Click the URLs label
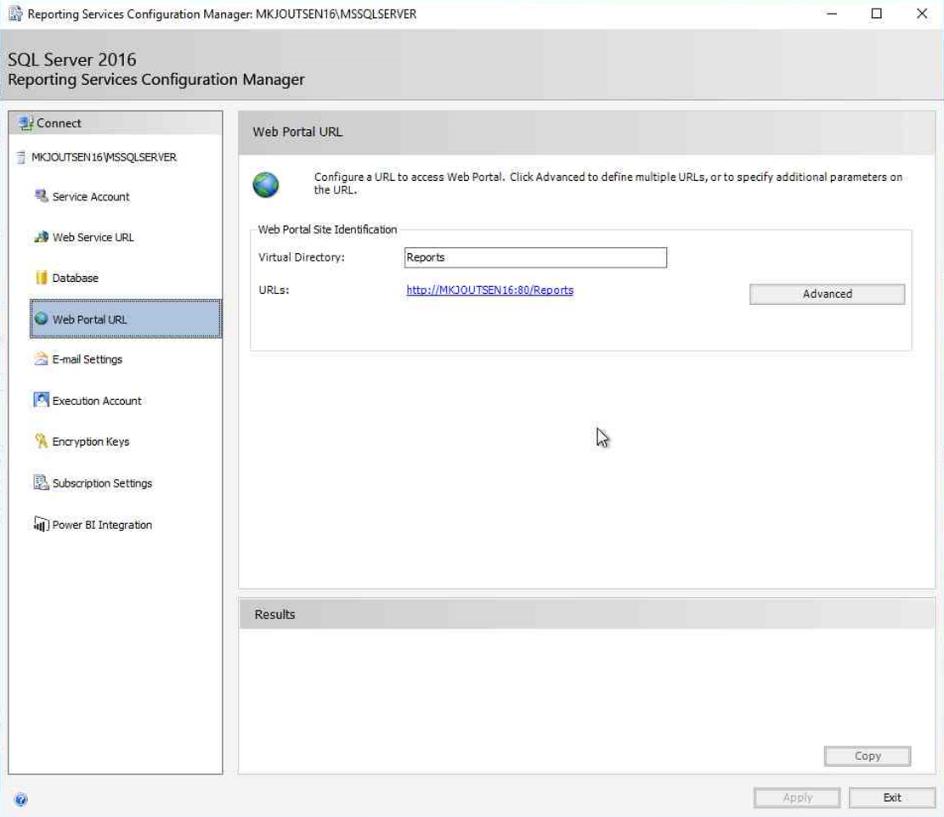The image size is (944, 817). 274,290
